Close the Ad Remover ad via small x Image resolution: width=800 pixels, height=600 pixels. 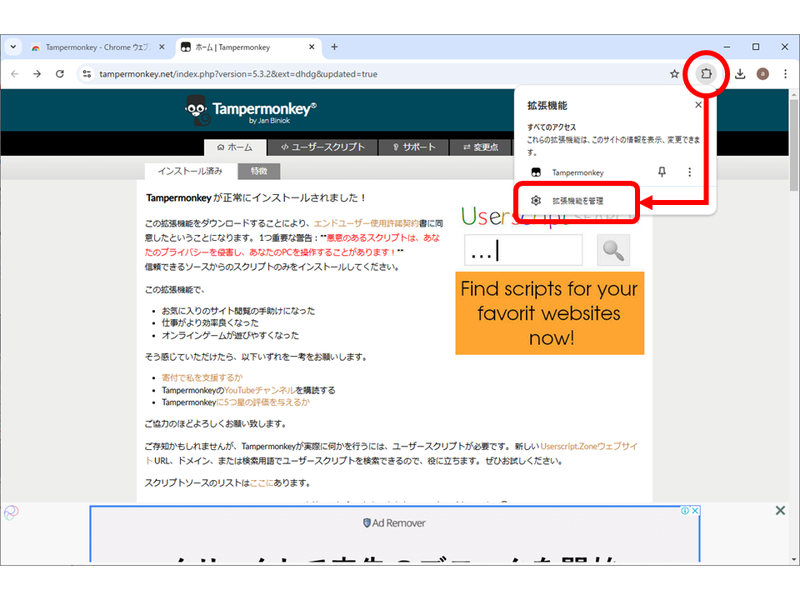pos(694,511)
